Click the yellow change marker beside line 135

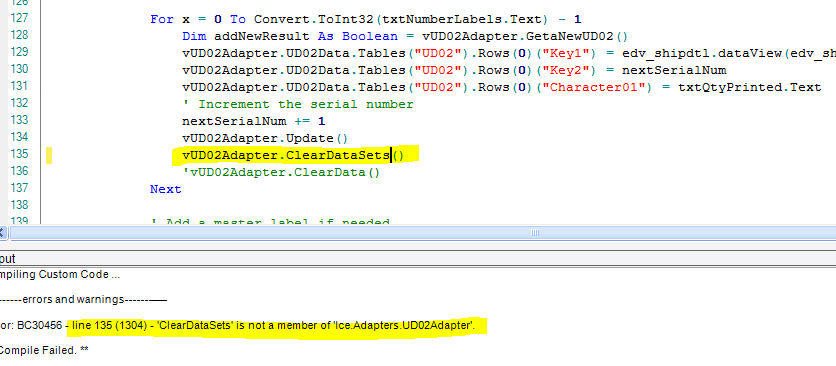point(49,155)
